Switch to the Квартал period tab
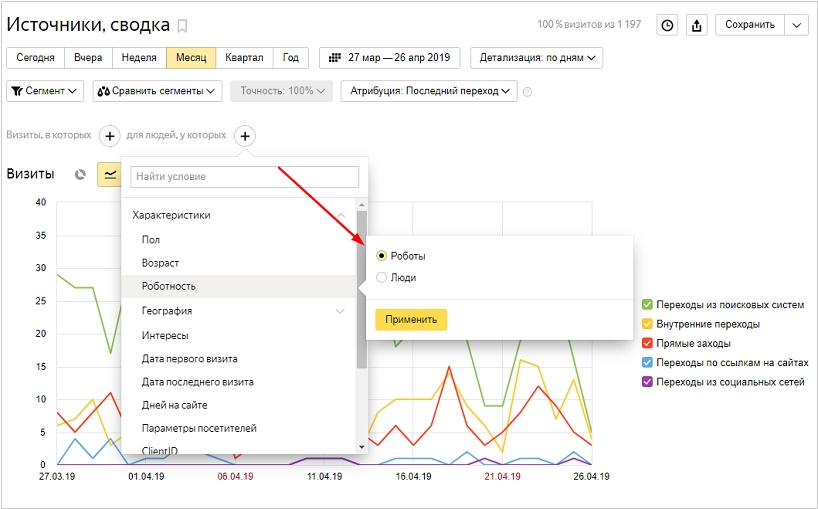 (x=244, y=58)
